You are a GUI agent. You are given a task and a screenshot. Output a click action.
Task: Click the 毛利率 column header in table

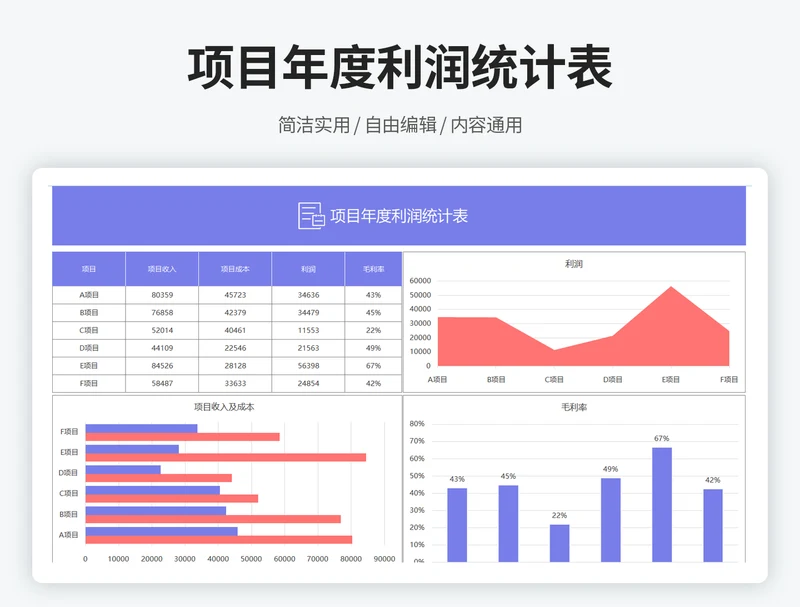373,269
